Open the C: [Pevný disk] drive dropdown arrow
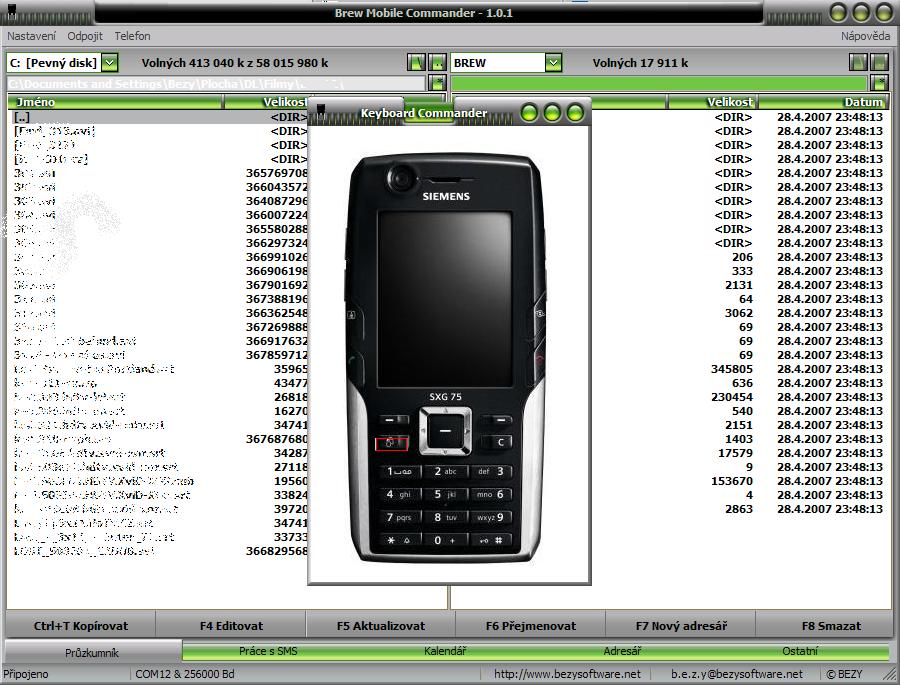This screenshot has width=900, height=685. (110, 63)
